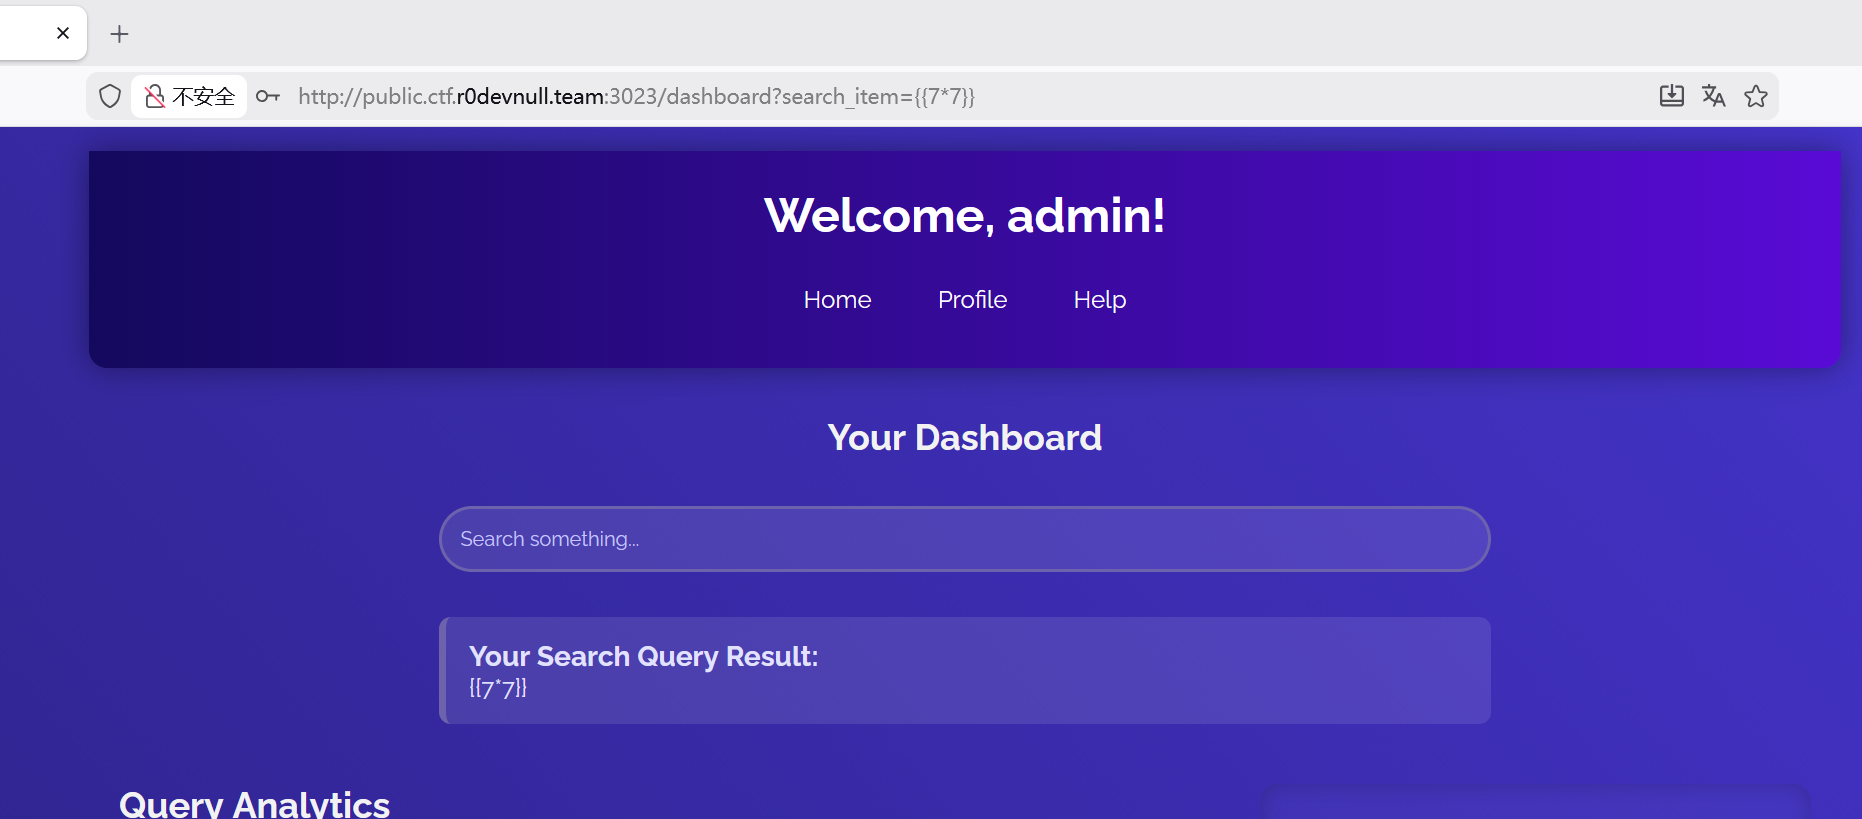Screen dimensions: 1862x819
Task: Open the insecure connection site info badge
Action: (189, 96)
